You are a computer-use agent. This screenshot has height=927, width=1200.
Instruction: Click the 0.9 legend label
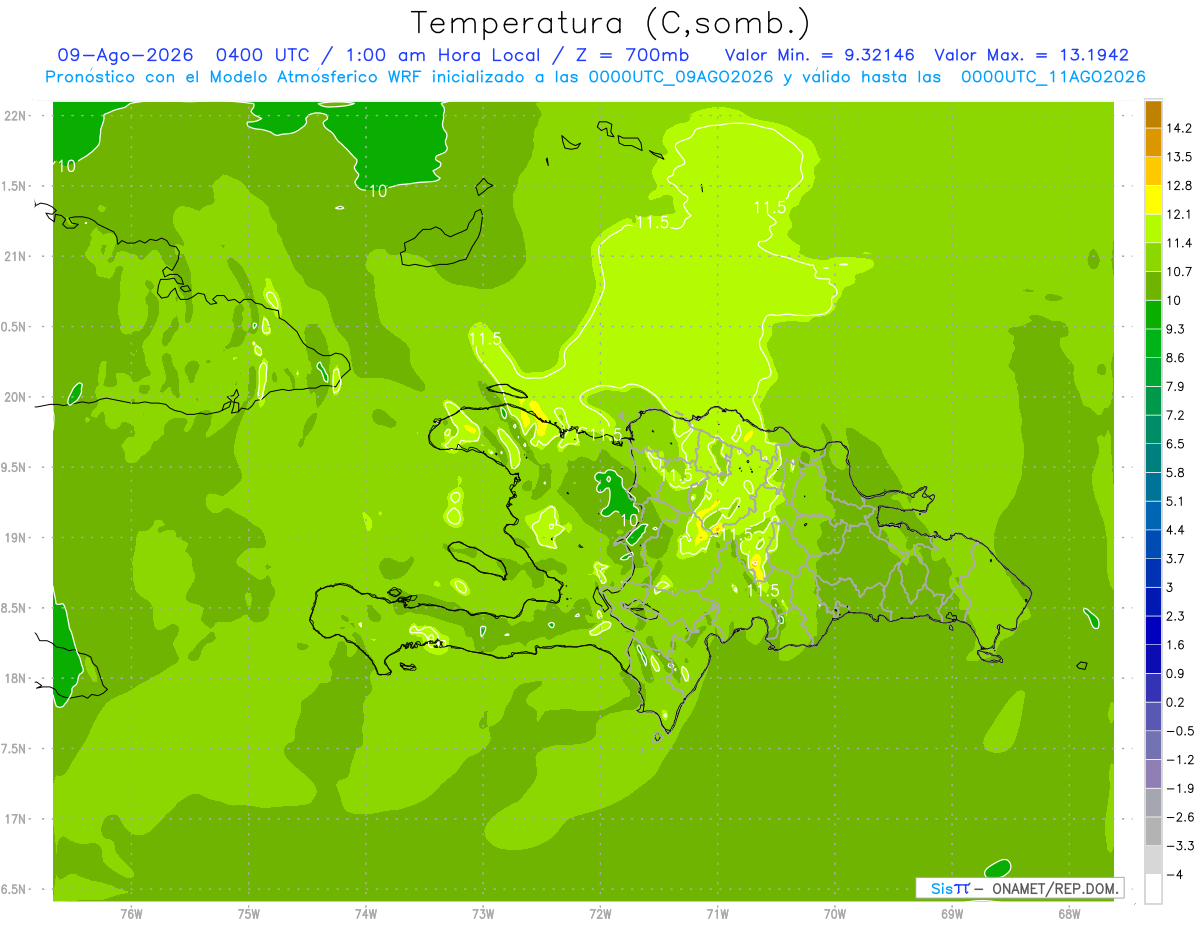pyautogui.click(x=1176, y=673)
